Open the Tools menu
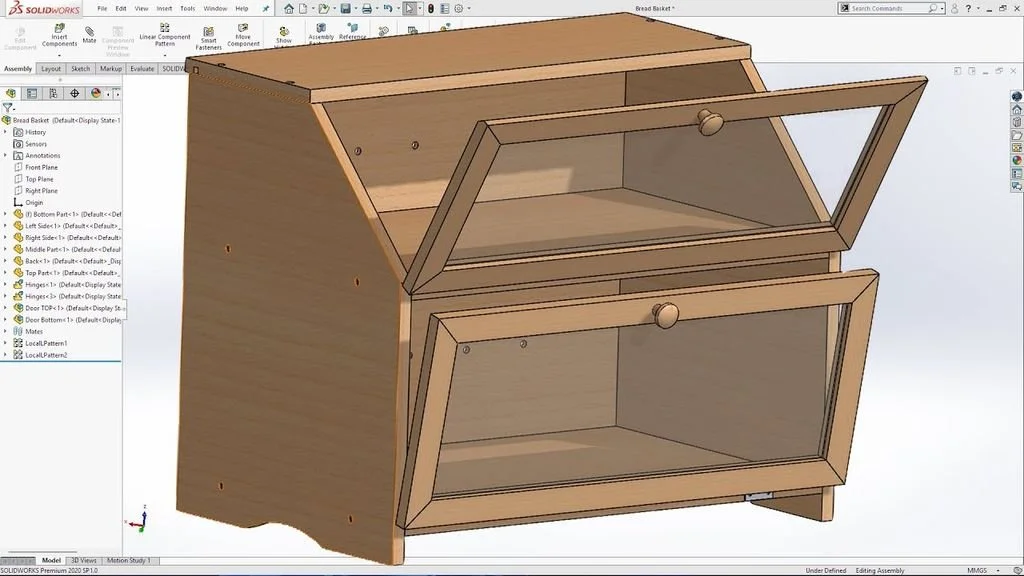 coord(186,7)
